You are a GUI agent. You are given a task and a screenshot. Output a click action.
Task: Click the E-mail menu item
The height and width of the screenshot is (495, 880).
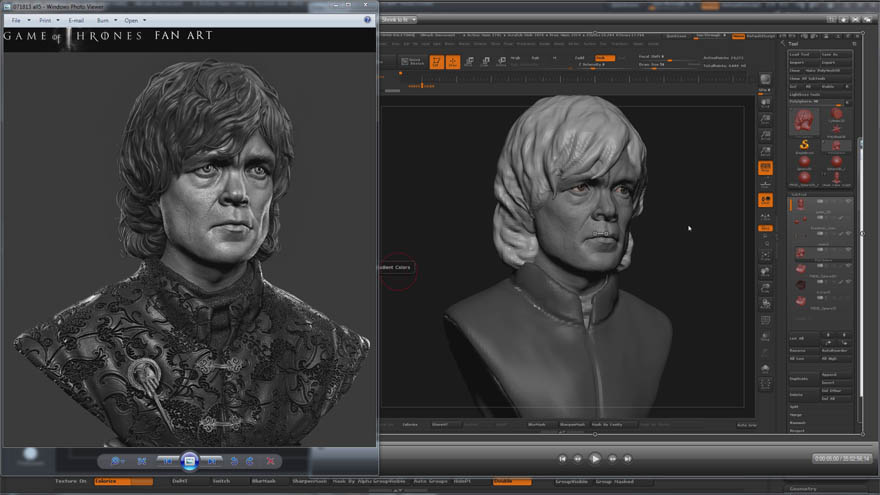(76, 20)
